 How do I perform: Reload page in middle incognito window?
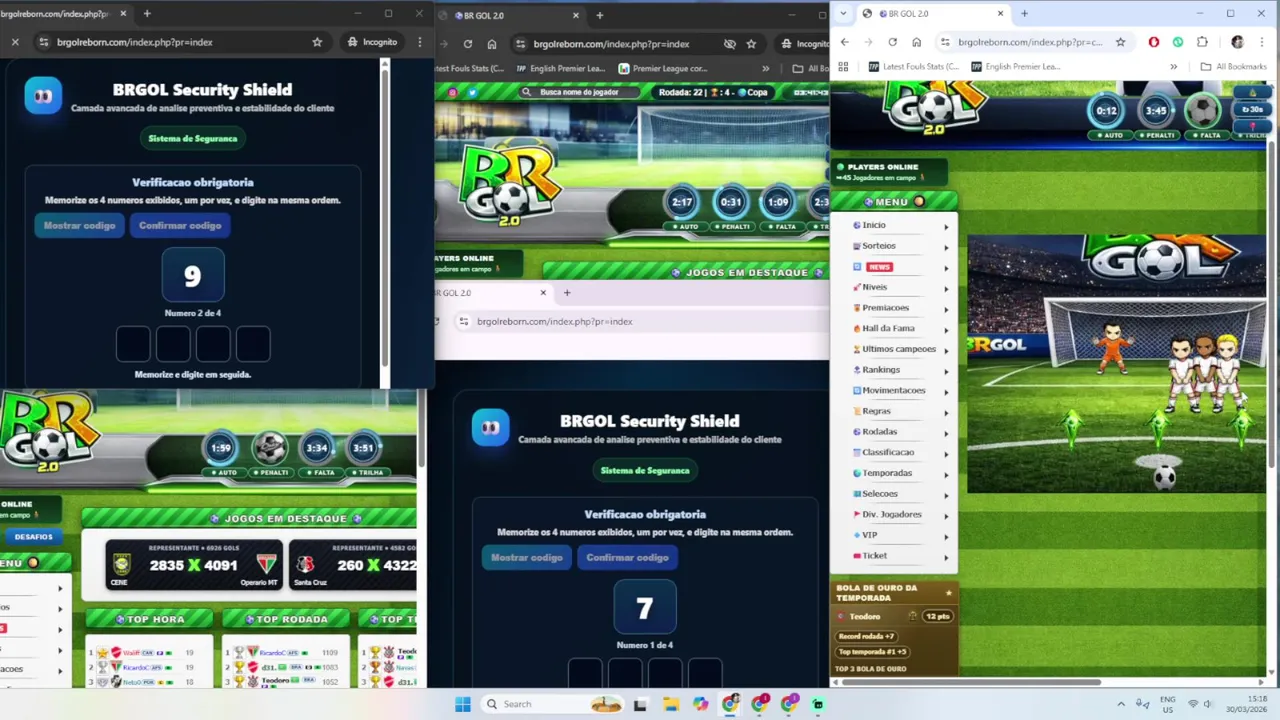467,44
